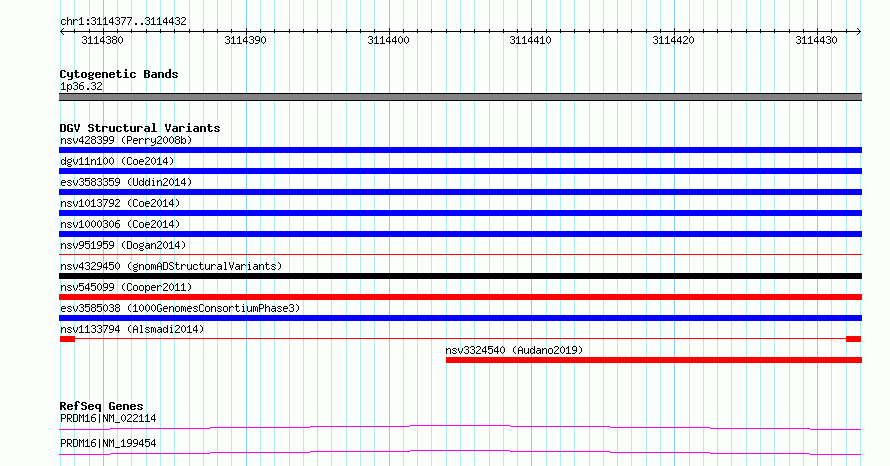
Task: Click the blue bar under nsv1000306
Action: (460, 234)
